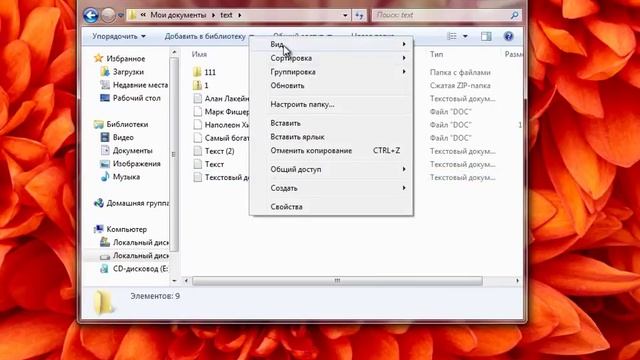Open Добавить в библиотеку menu
Image resolution: width=640 pixels, height=360 pixels.
[209, 36]
